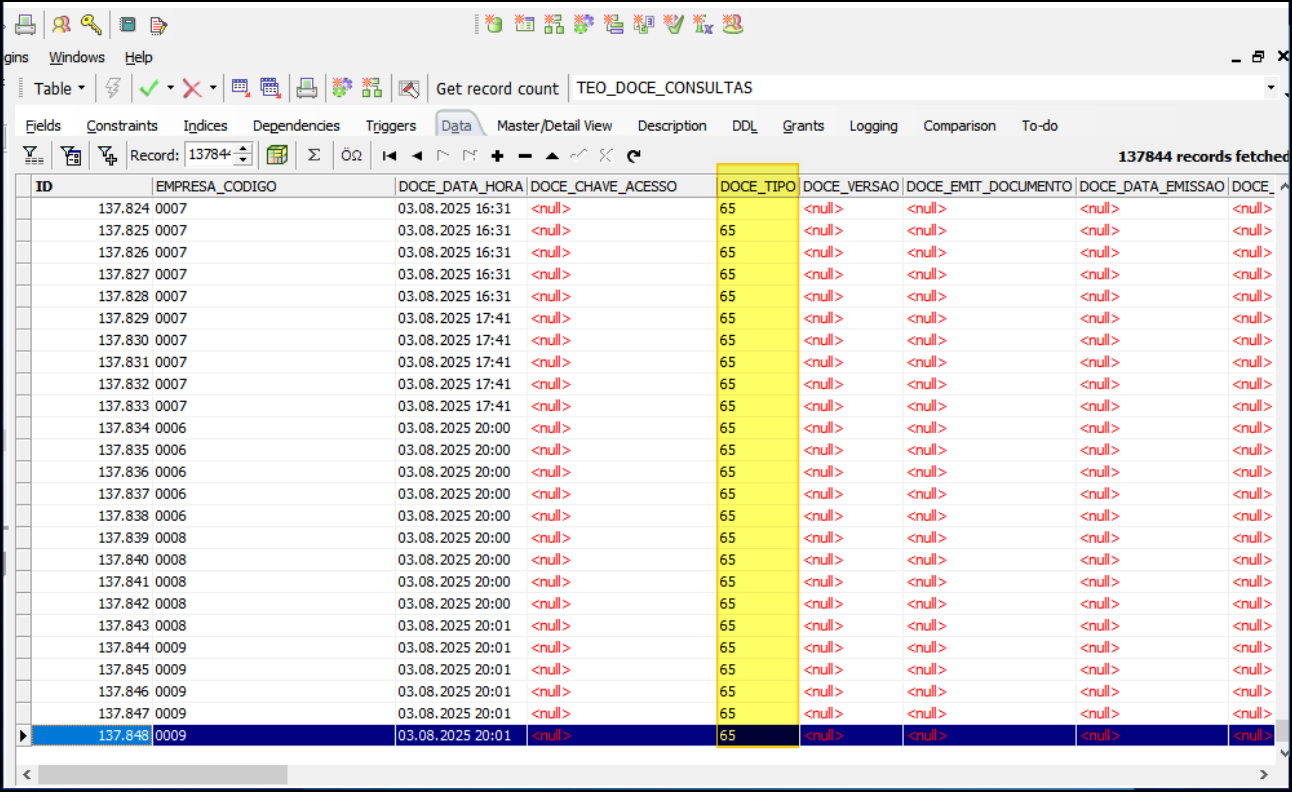Expand the Rollback X dropdown arrow
This screenshot has width=1292, height=792.
tap(212, 88)
